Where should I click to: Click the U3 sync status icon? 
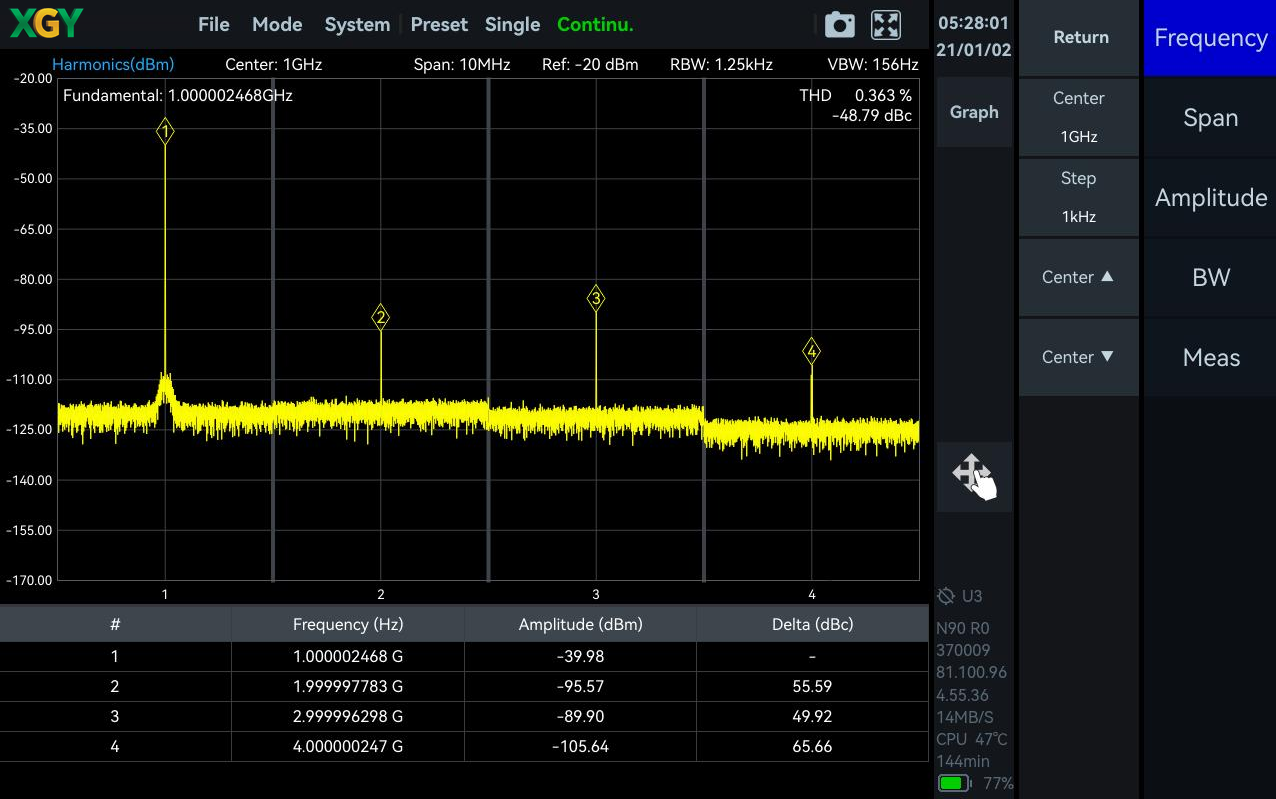(x=946, y=596)
